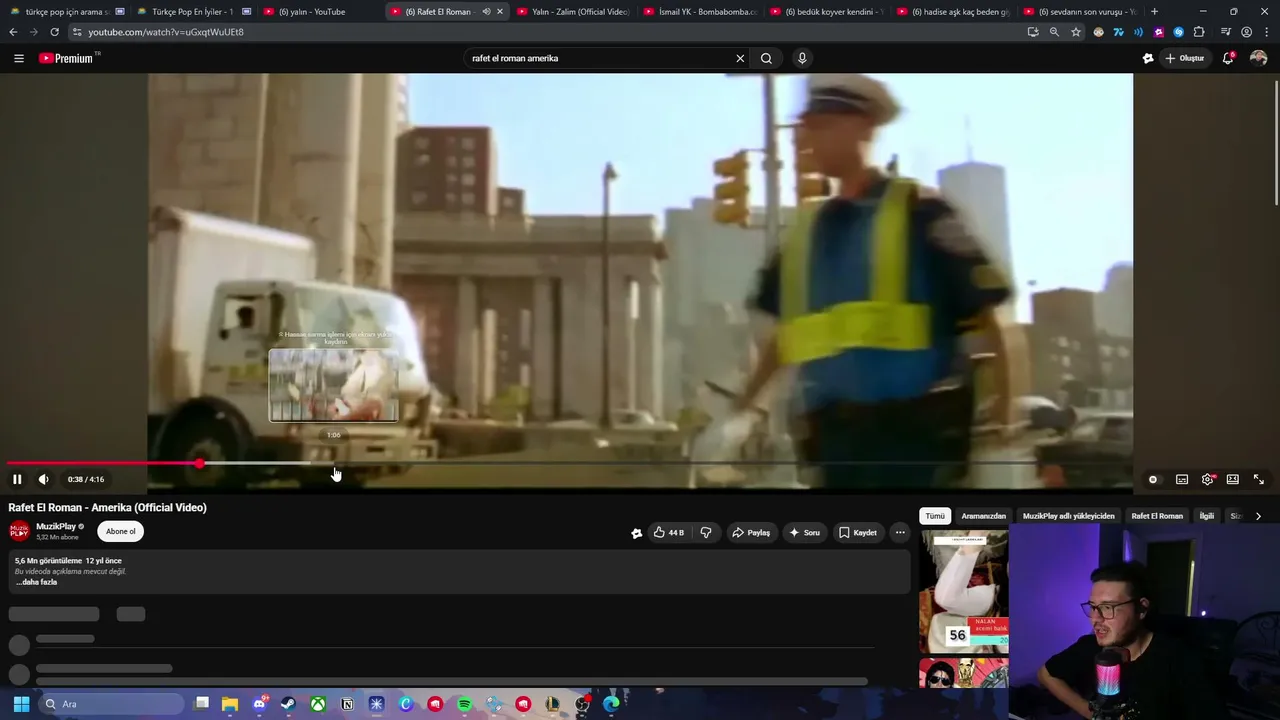Open the account avatar menu
This screenshot has width=1280, height=720.
click(x=1259, y=58)
